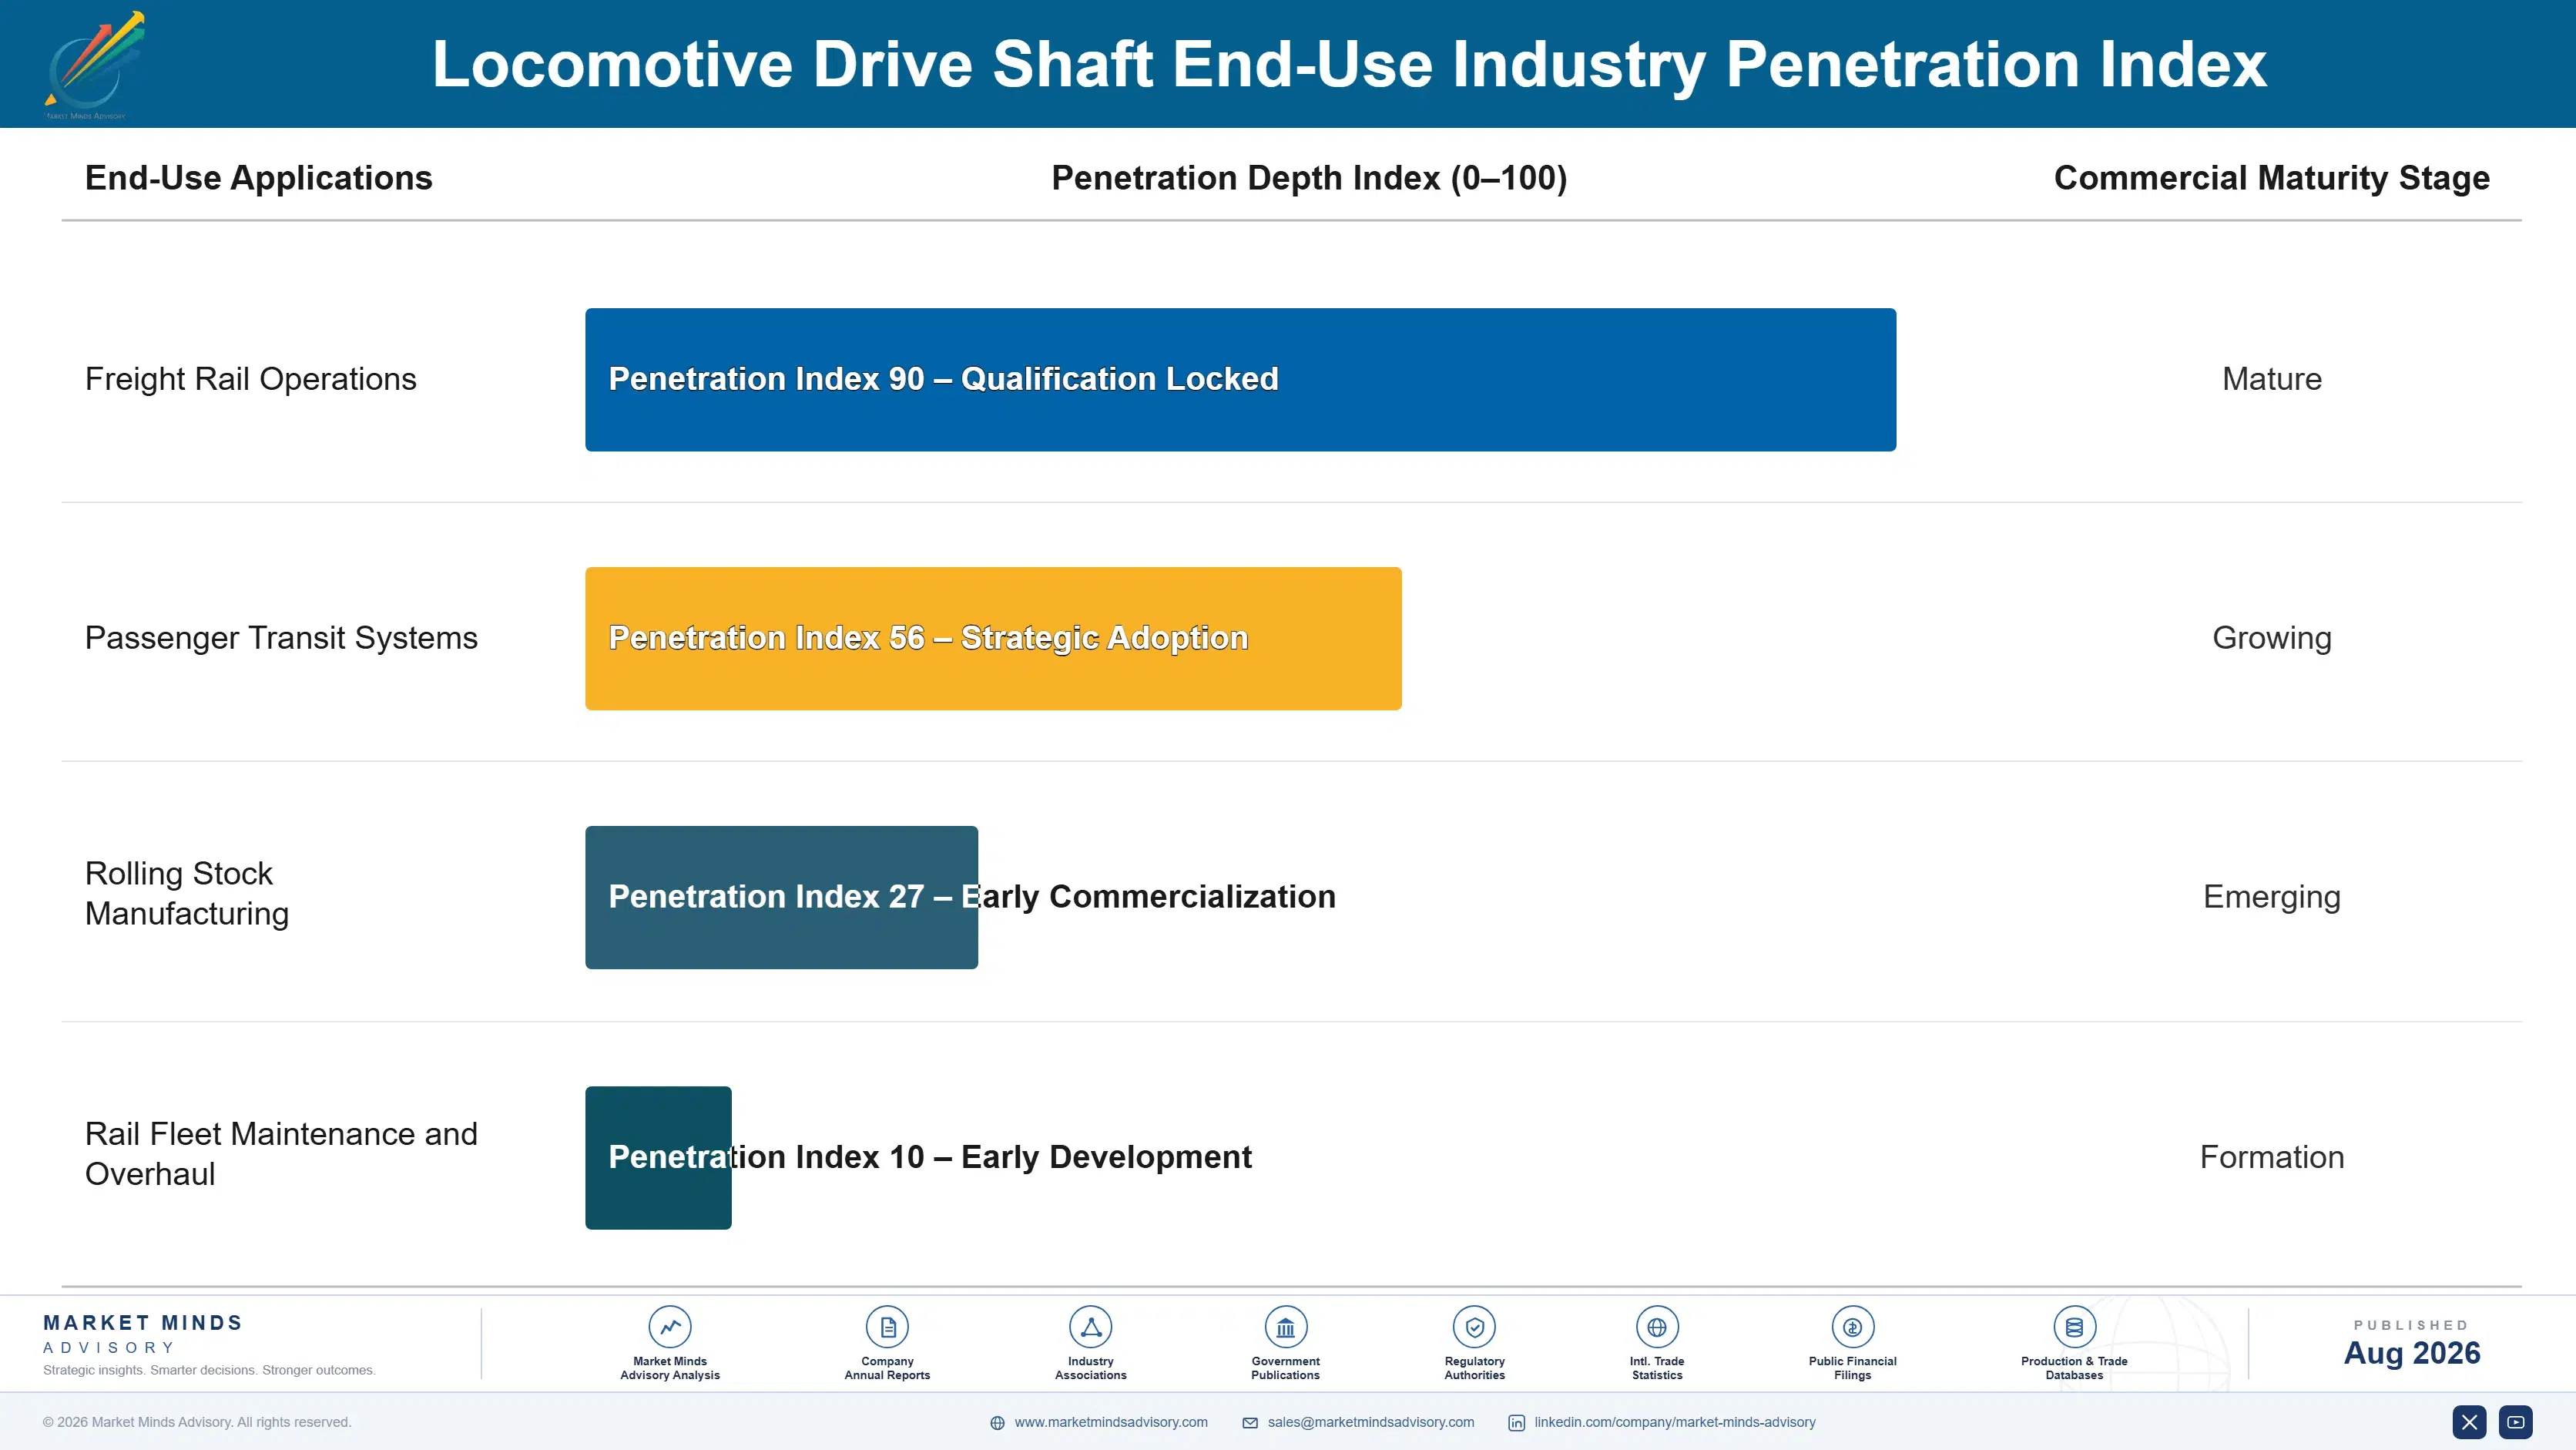Viewport: 2576px width, 1450px height.
Task: Select the Public Financial Filings icon
Action: tap(1852, 1327)
